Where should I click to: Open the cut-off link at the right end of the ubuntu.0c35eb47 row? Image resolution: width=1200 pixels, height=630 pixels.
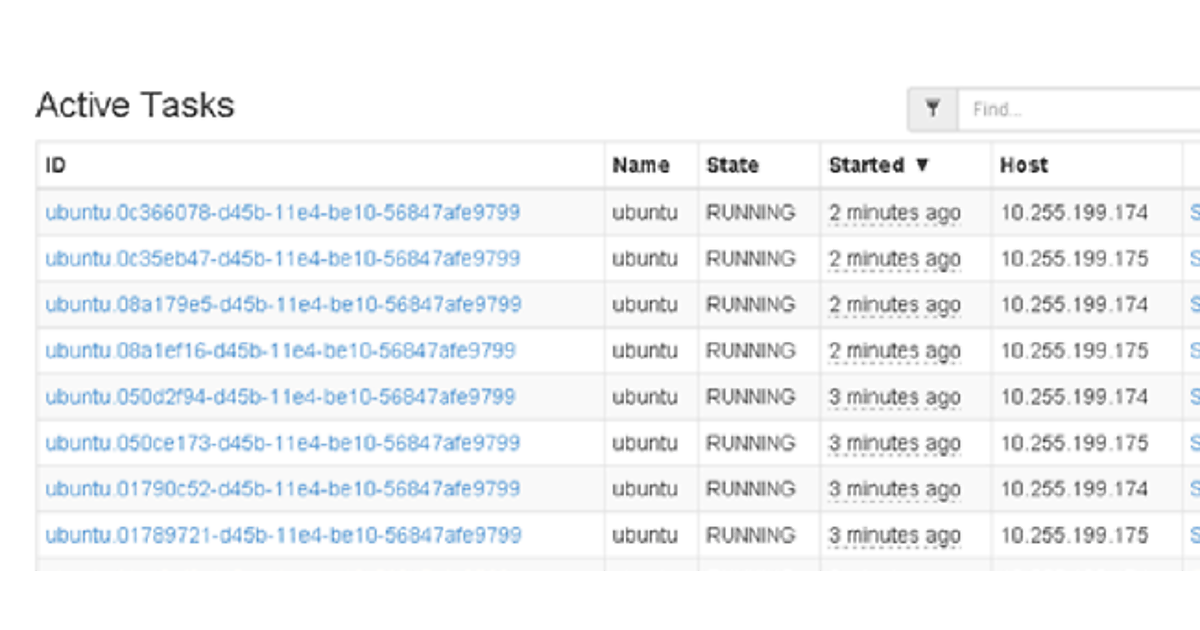click(1194, 258)
